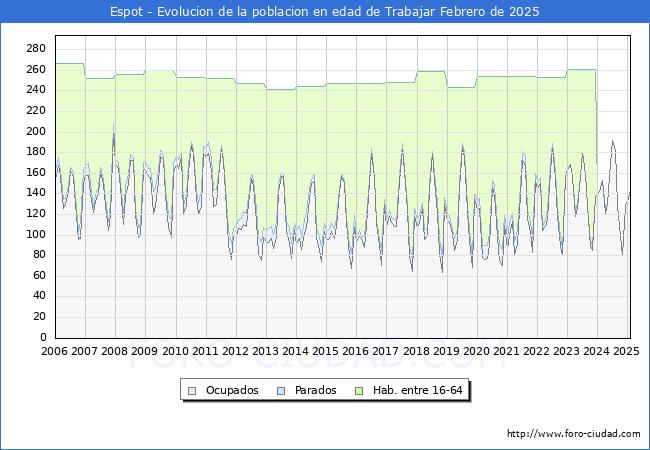Click the 220 y-axis value

36,111
